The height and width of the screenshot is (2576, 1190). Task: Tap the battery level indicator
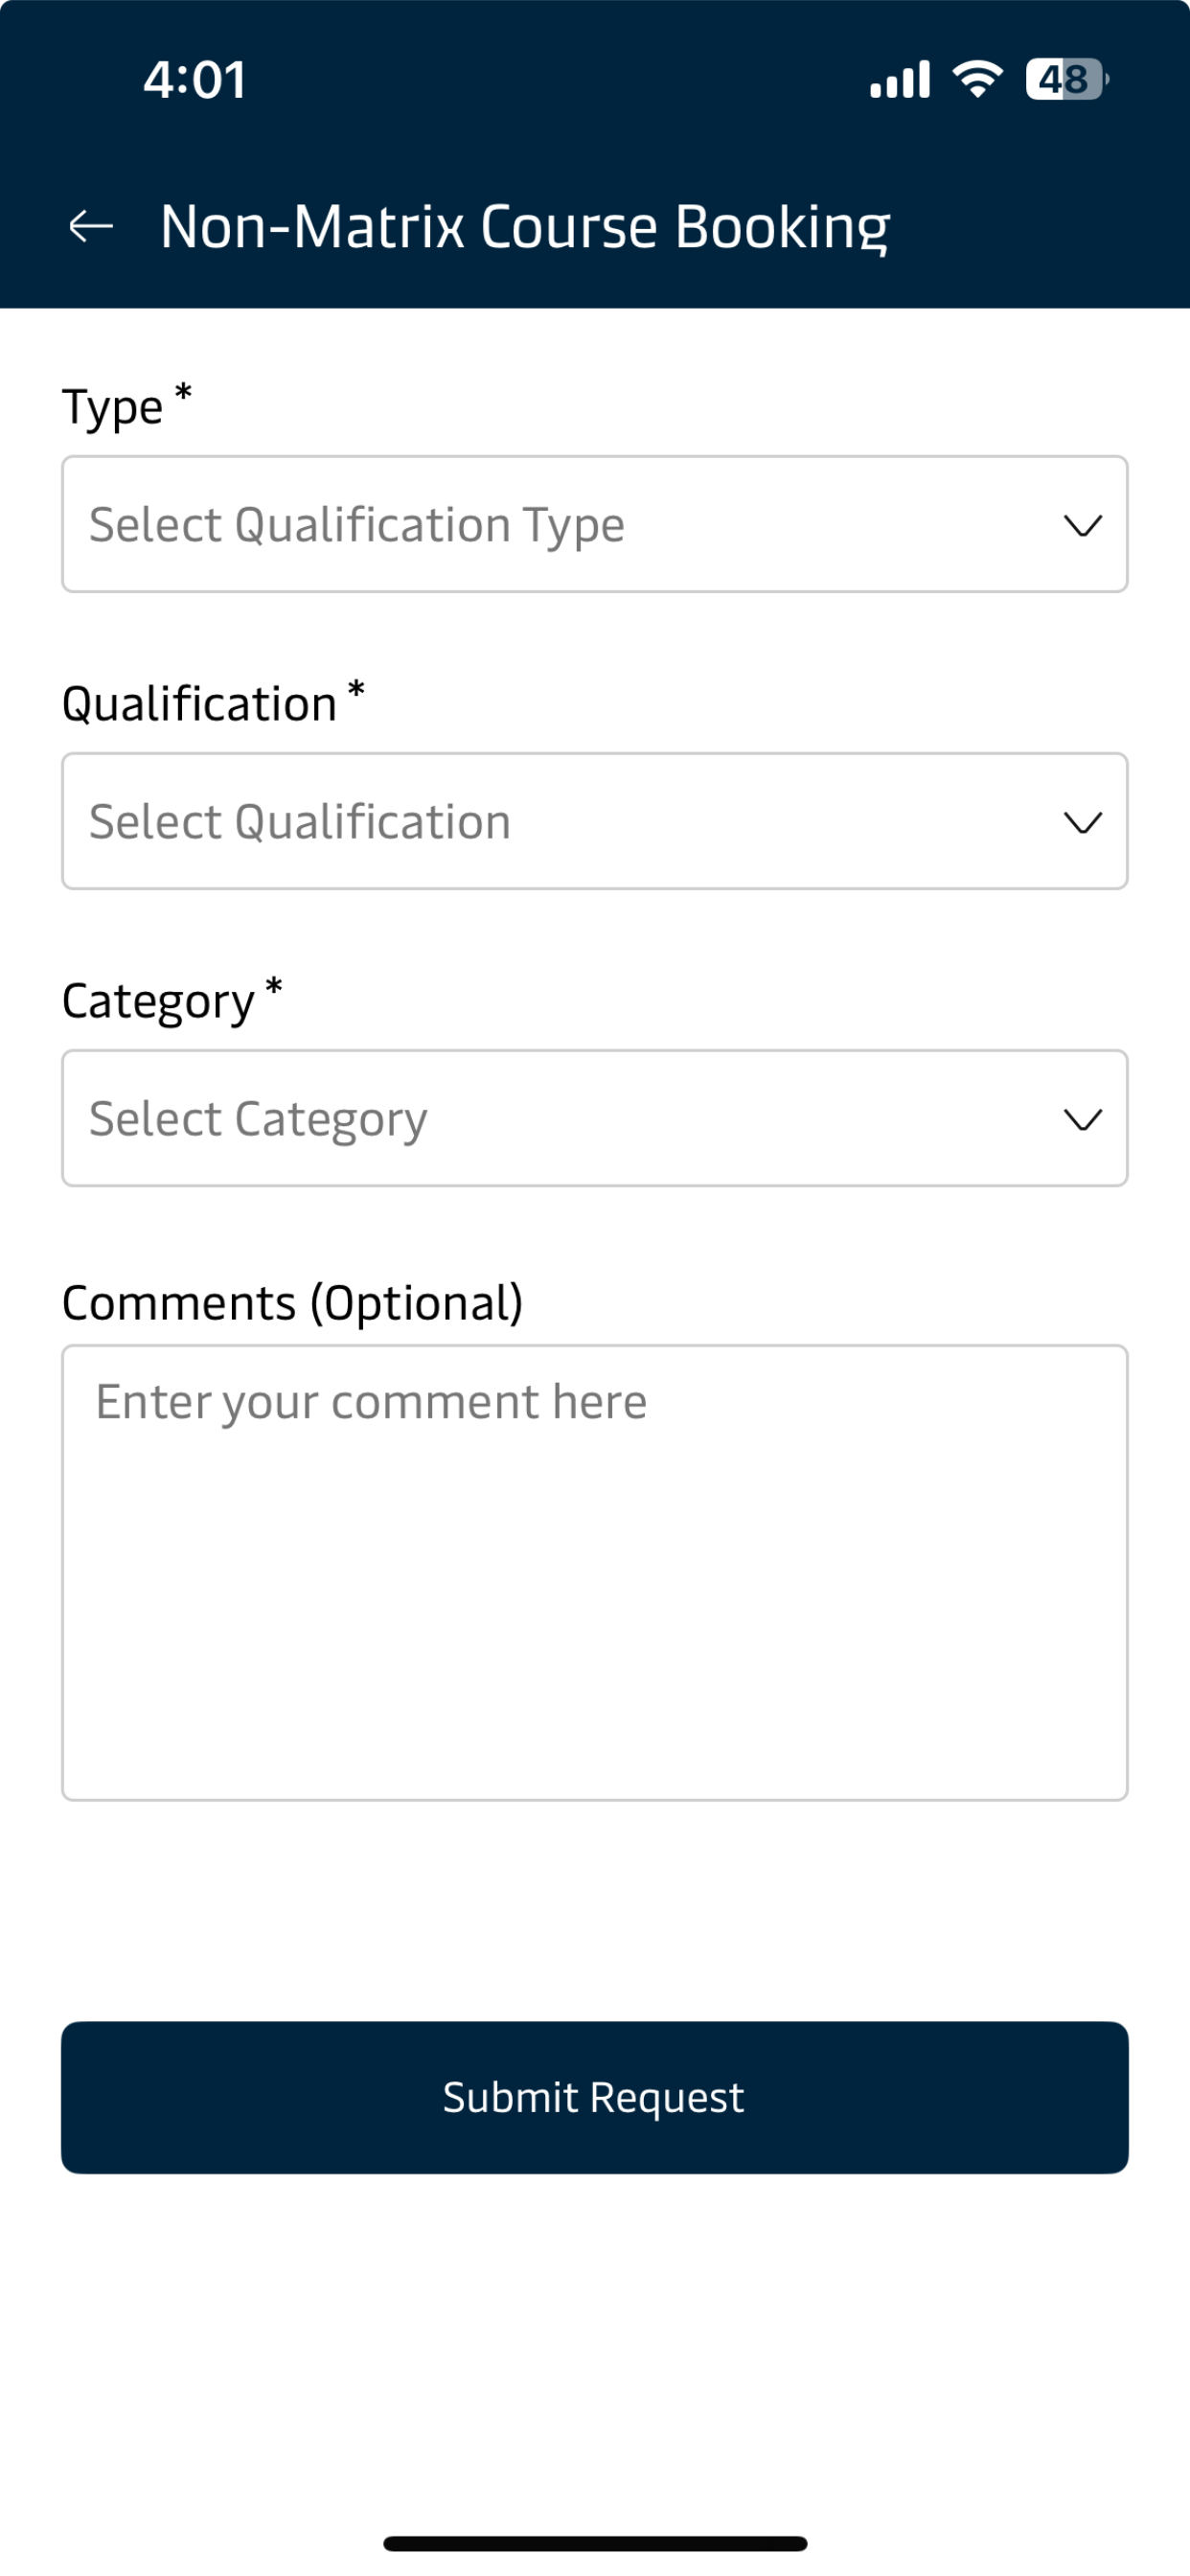[1066, 79]
